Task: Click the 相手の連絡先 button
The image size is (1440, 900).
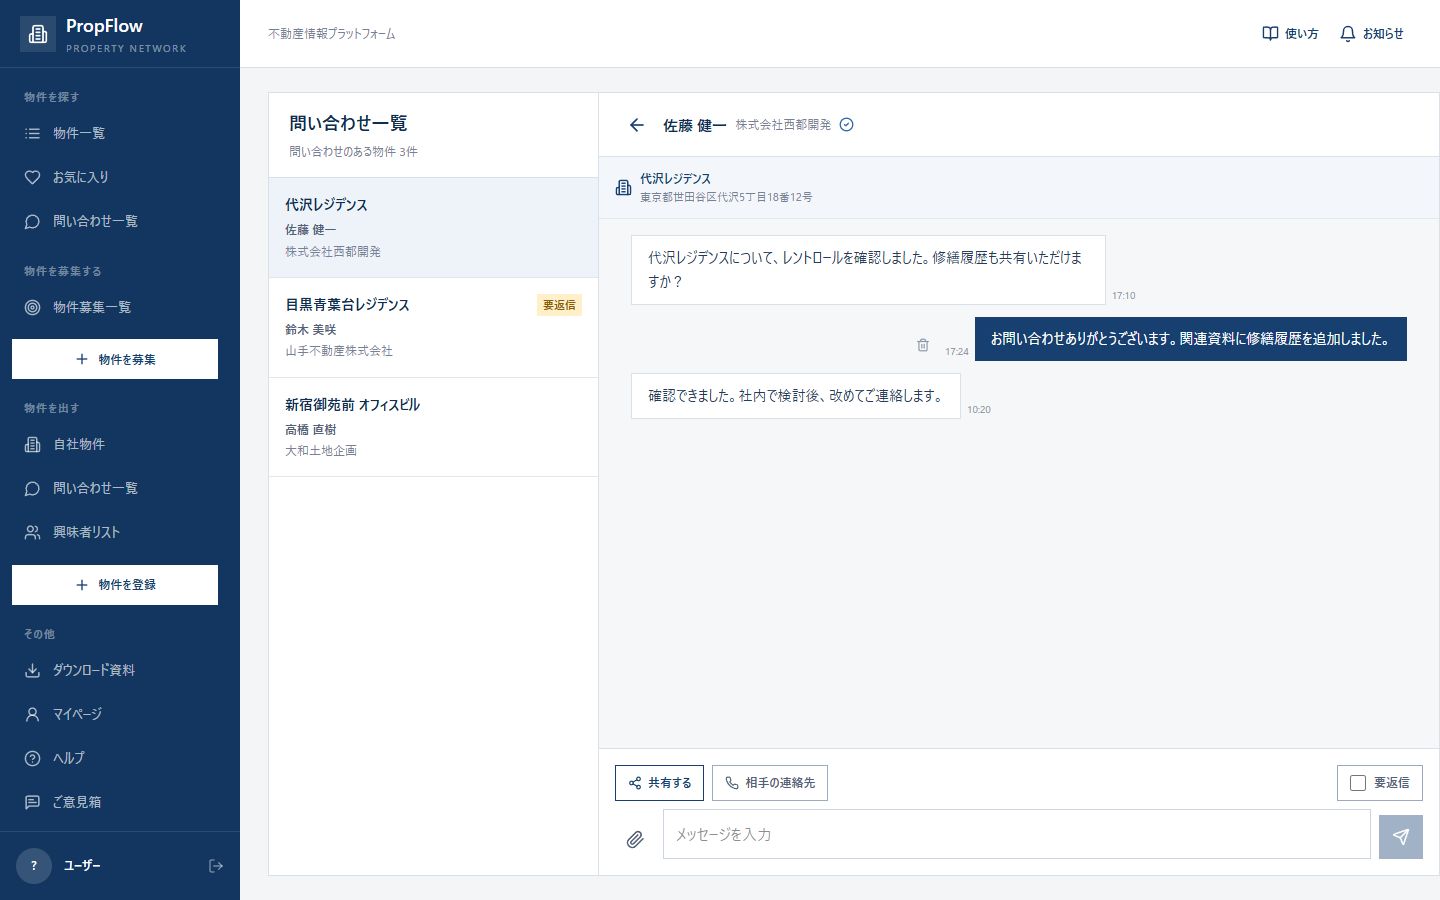Action: pyautogui.click(x=770, y=783)
